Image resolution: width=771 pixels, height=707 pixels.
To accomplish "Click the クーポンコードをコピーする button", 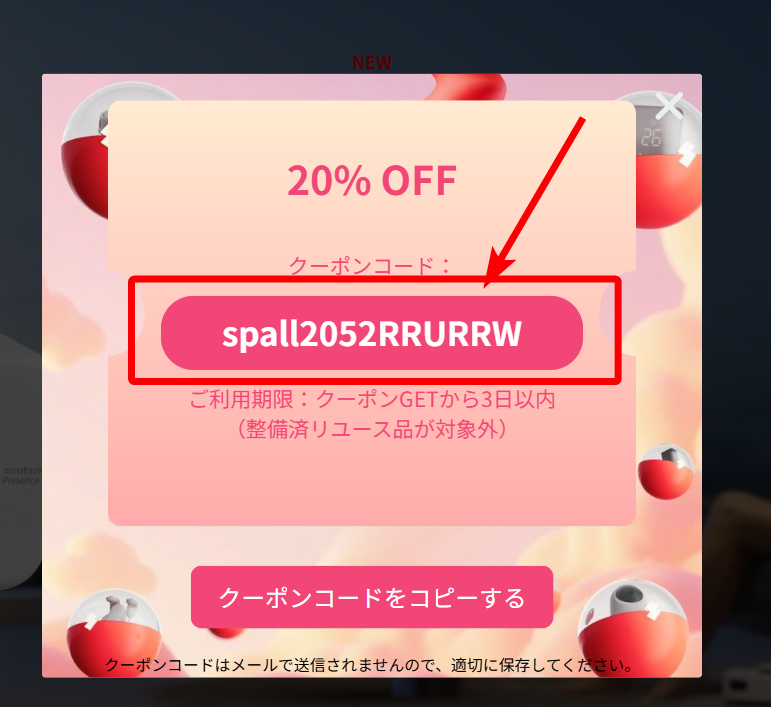I will (372, 597).
